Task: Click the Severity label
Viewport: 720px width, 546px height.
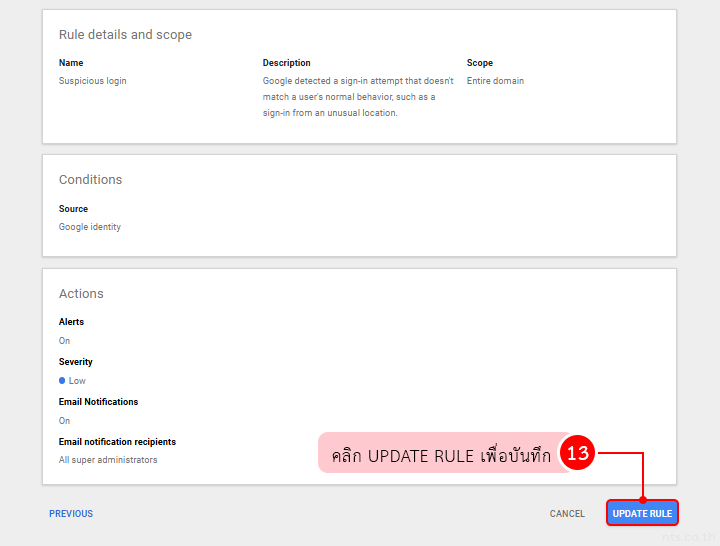Action: tap(76, 362)
